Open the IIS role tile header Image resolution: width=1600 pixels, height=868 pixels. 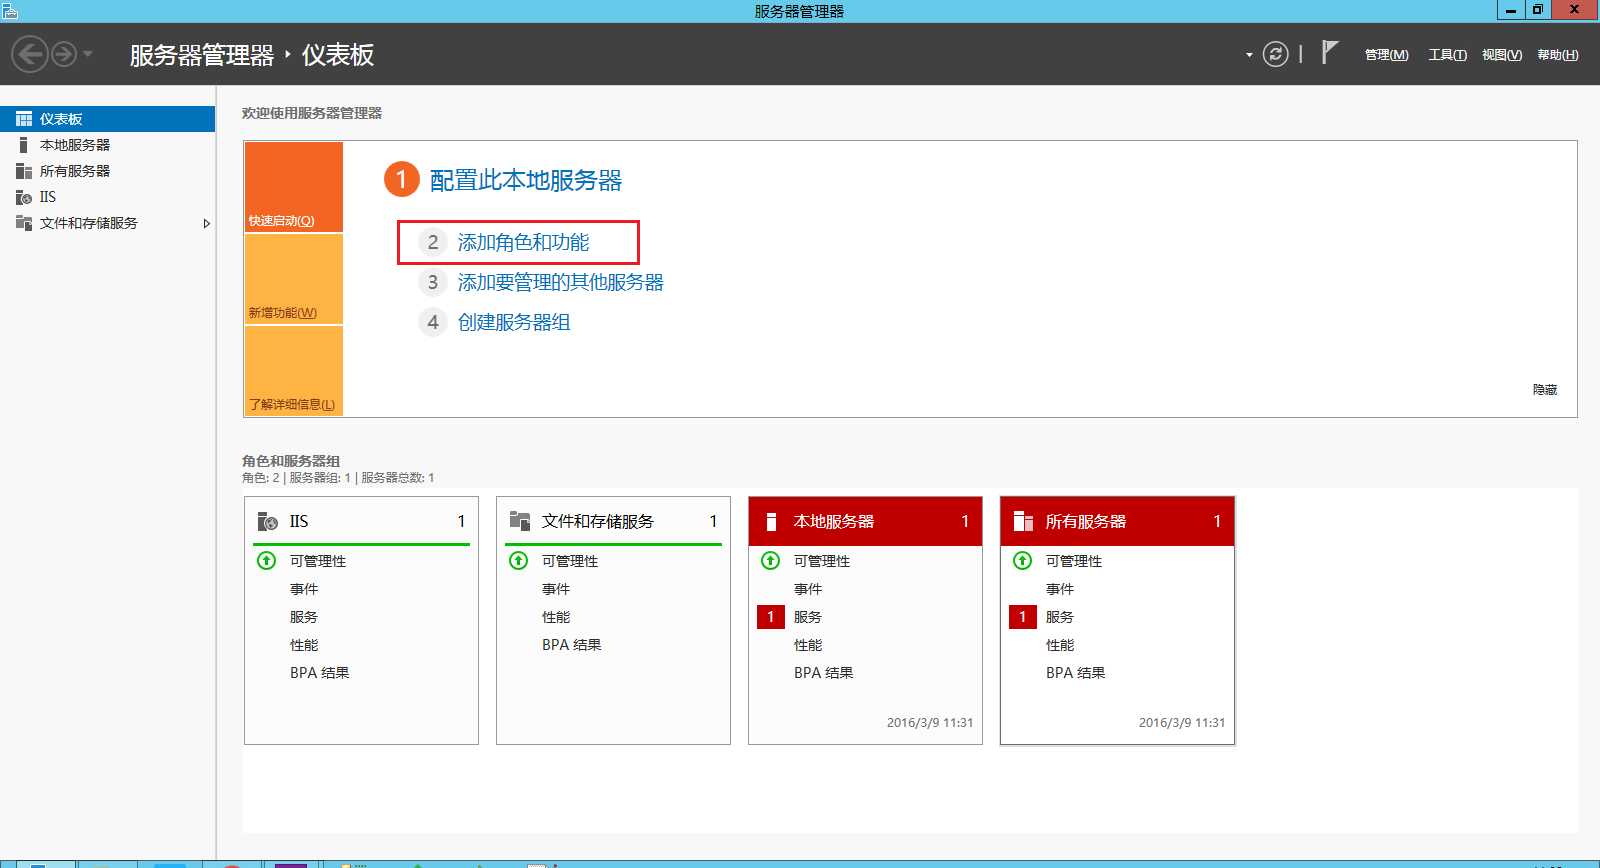coord(361,521)
